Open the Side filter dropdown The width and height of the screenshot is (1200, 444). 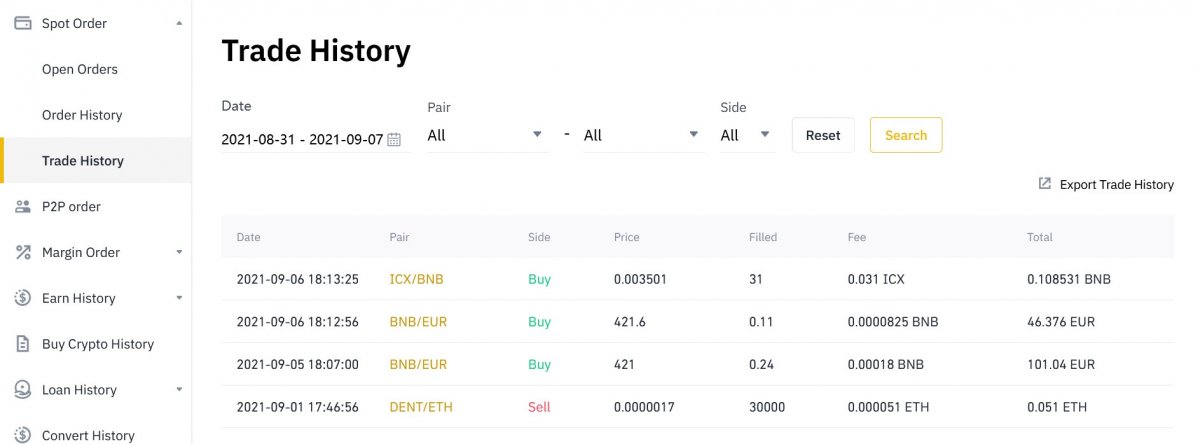point(746,135)
